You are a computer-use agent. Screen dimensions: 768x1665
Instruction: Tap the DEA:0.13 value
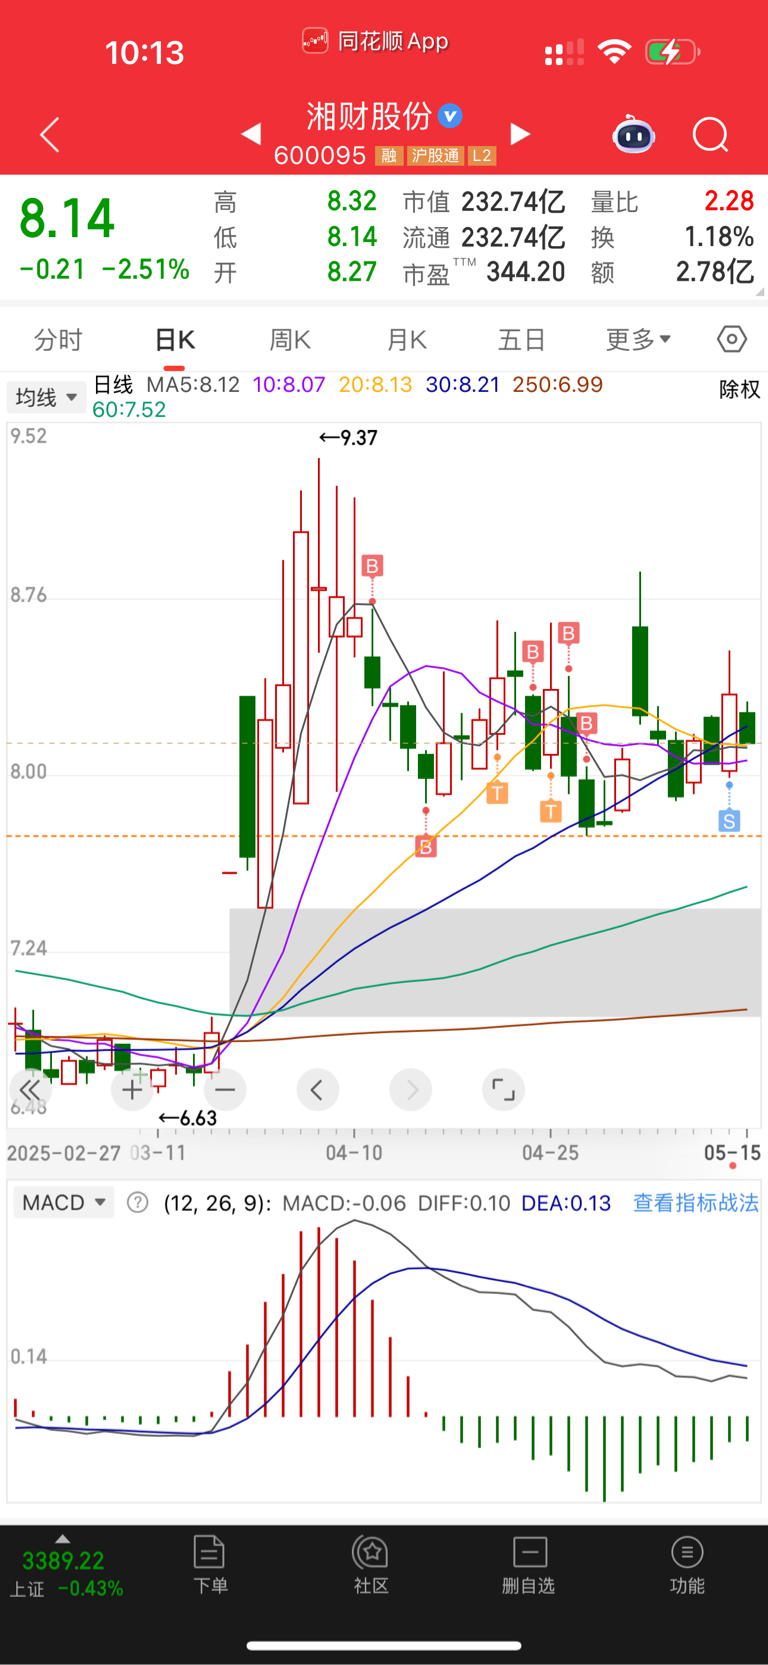[566, 1203]
